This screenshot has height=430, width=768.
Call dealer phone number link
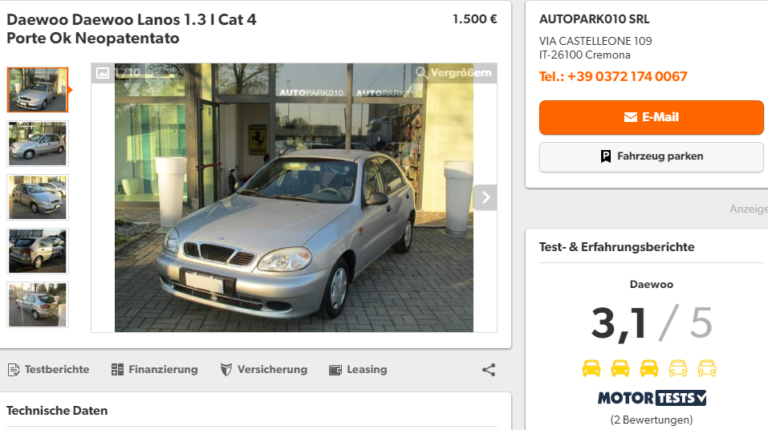(x=613, y=76)
